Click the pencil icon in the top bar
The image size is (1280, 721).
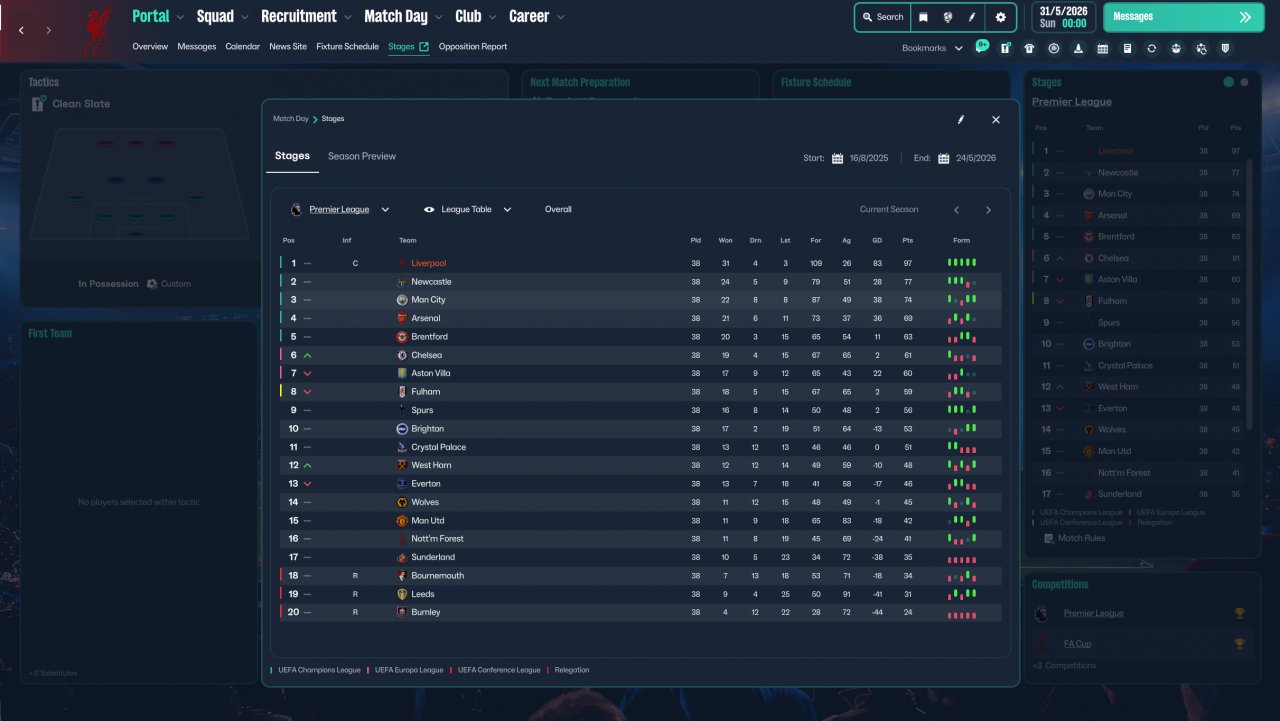coord(972,17)
